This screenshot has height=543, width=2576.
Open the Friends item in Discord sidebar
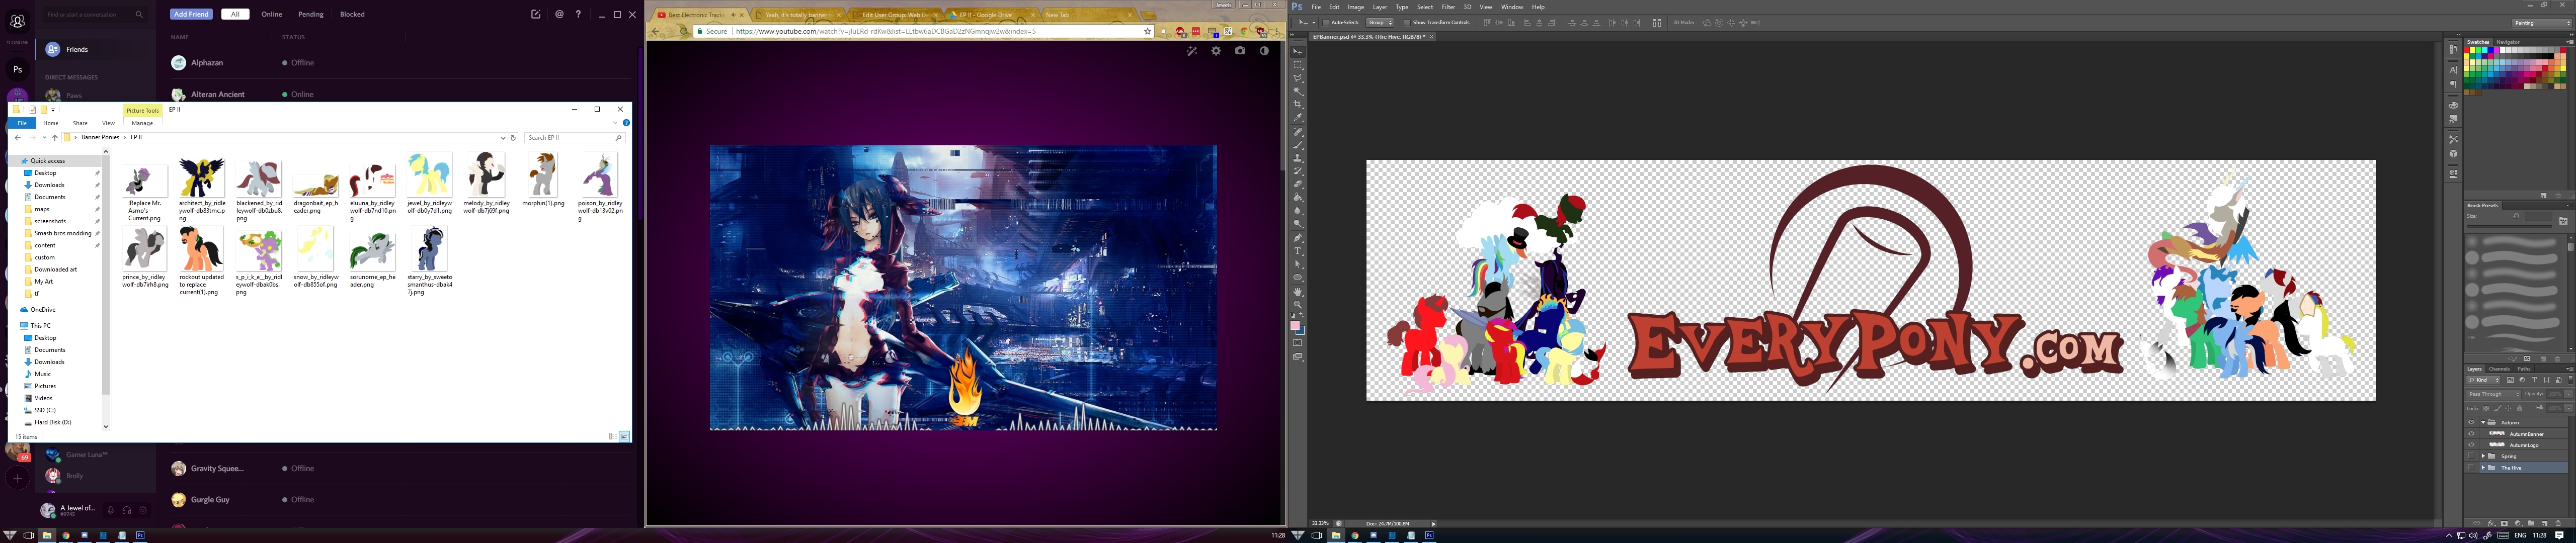click(x=96, y=49)
